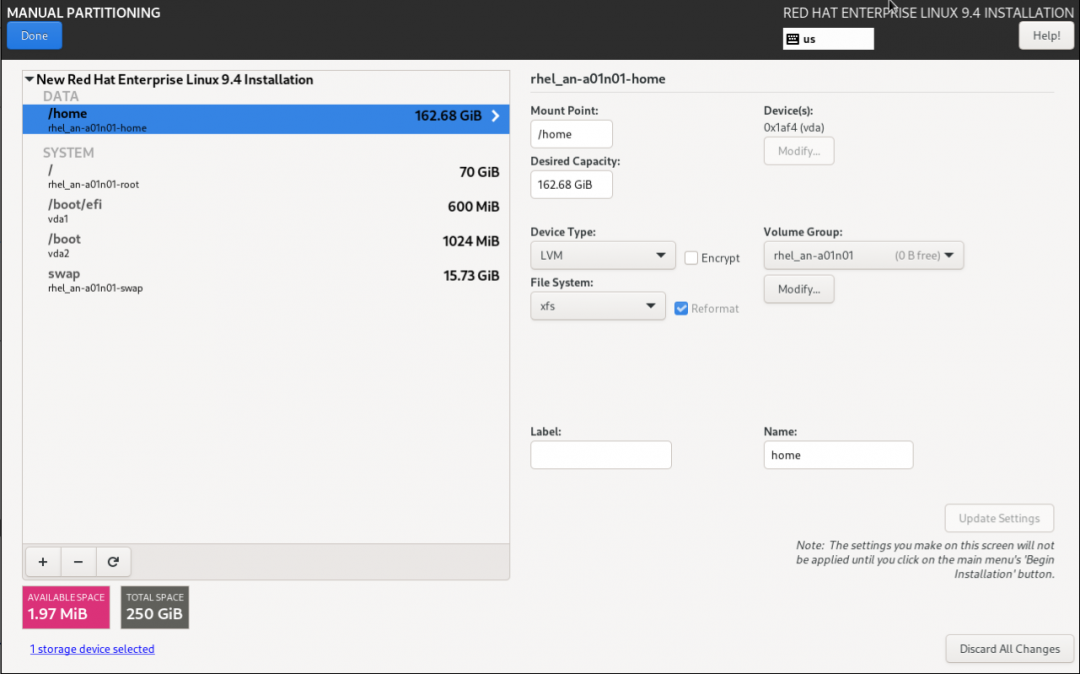The width and height of the screenshot is (1080, 674).
Task: Open the 1 storage device selected link
Action: click(92, 649)
